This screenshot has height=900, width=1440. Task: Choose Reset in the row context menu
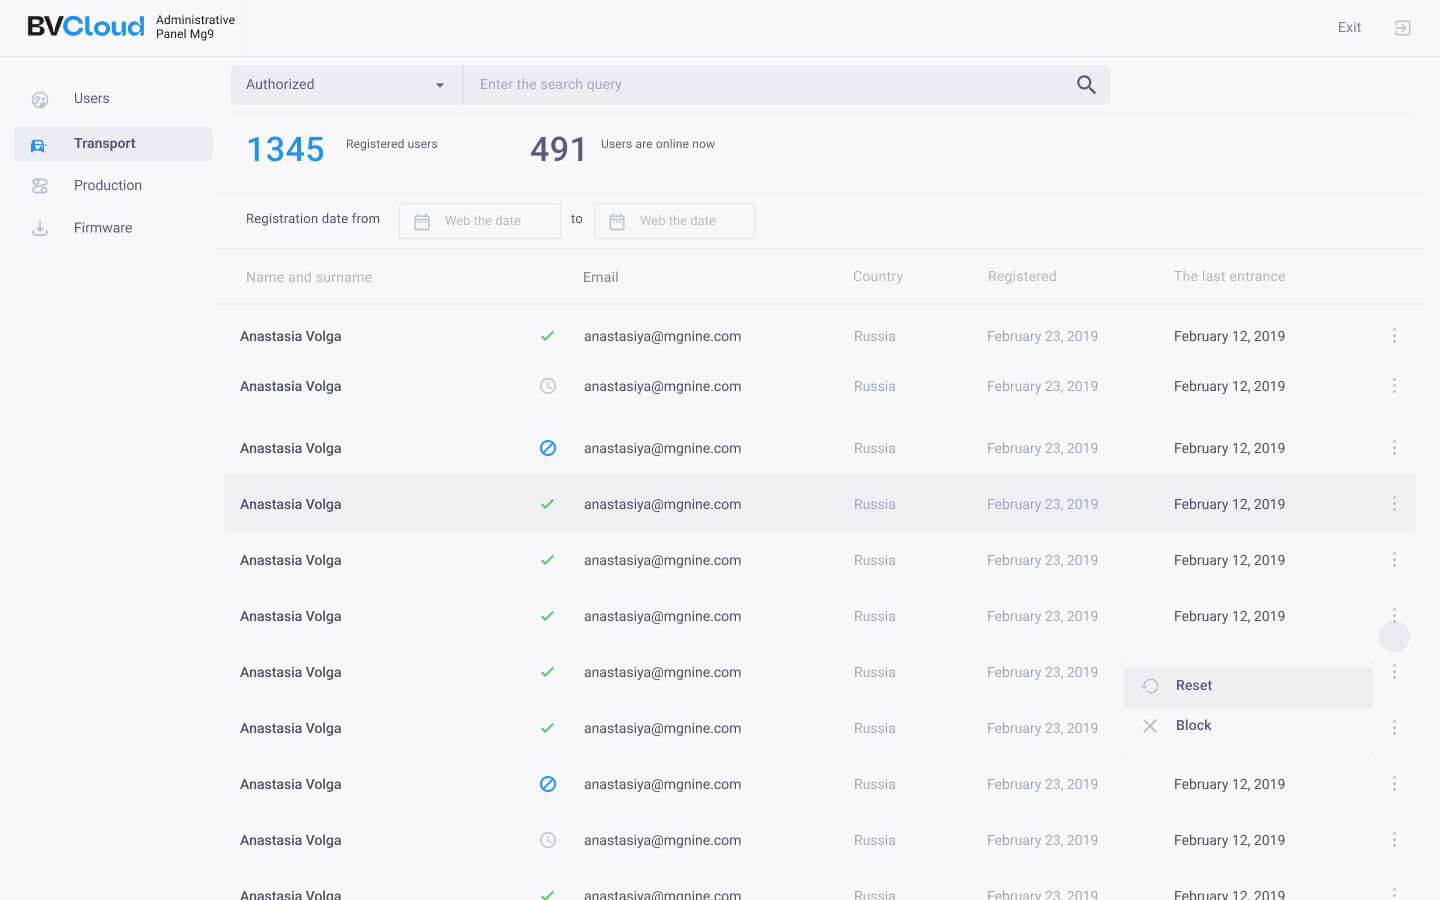click(x=1248, y=686)
